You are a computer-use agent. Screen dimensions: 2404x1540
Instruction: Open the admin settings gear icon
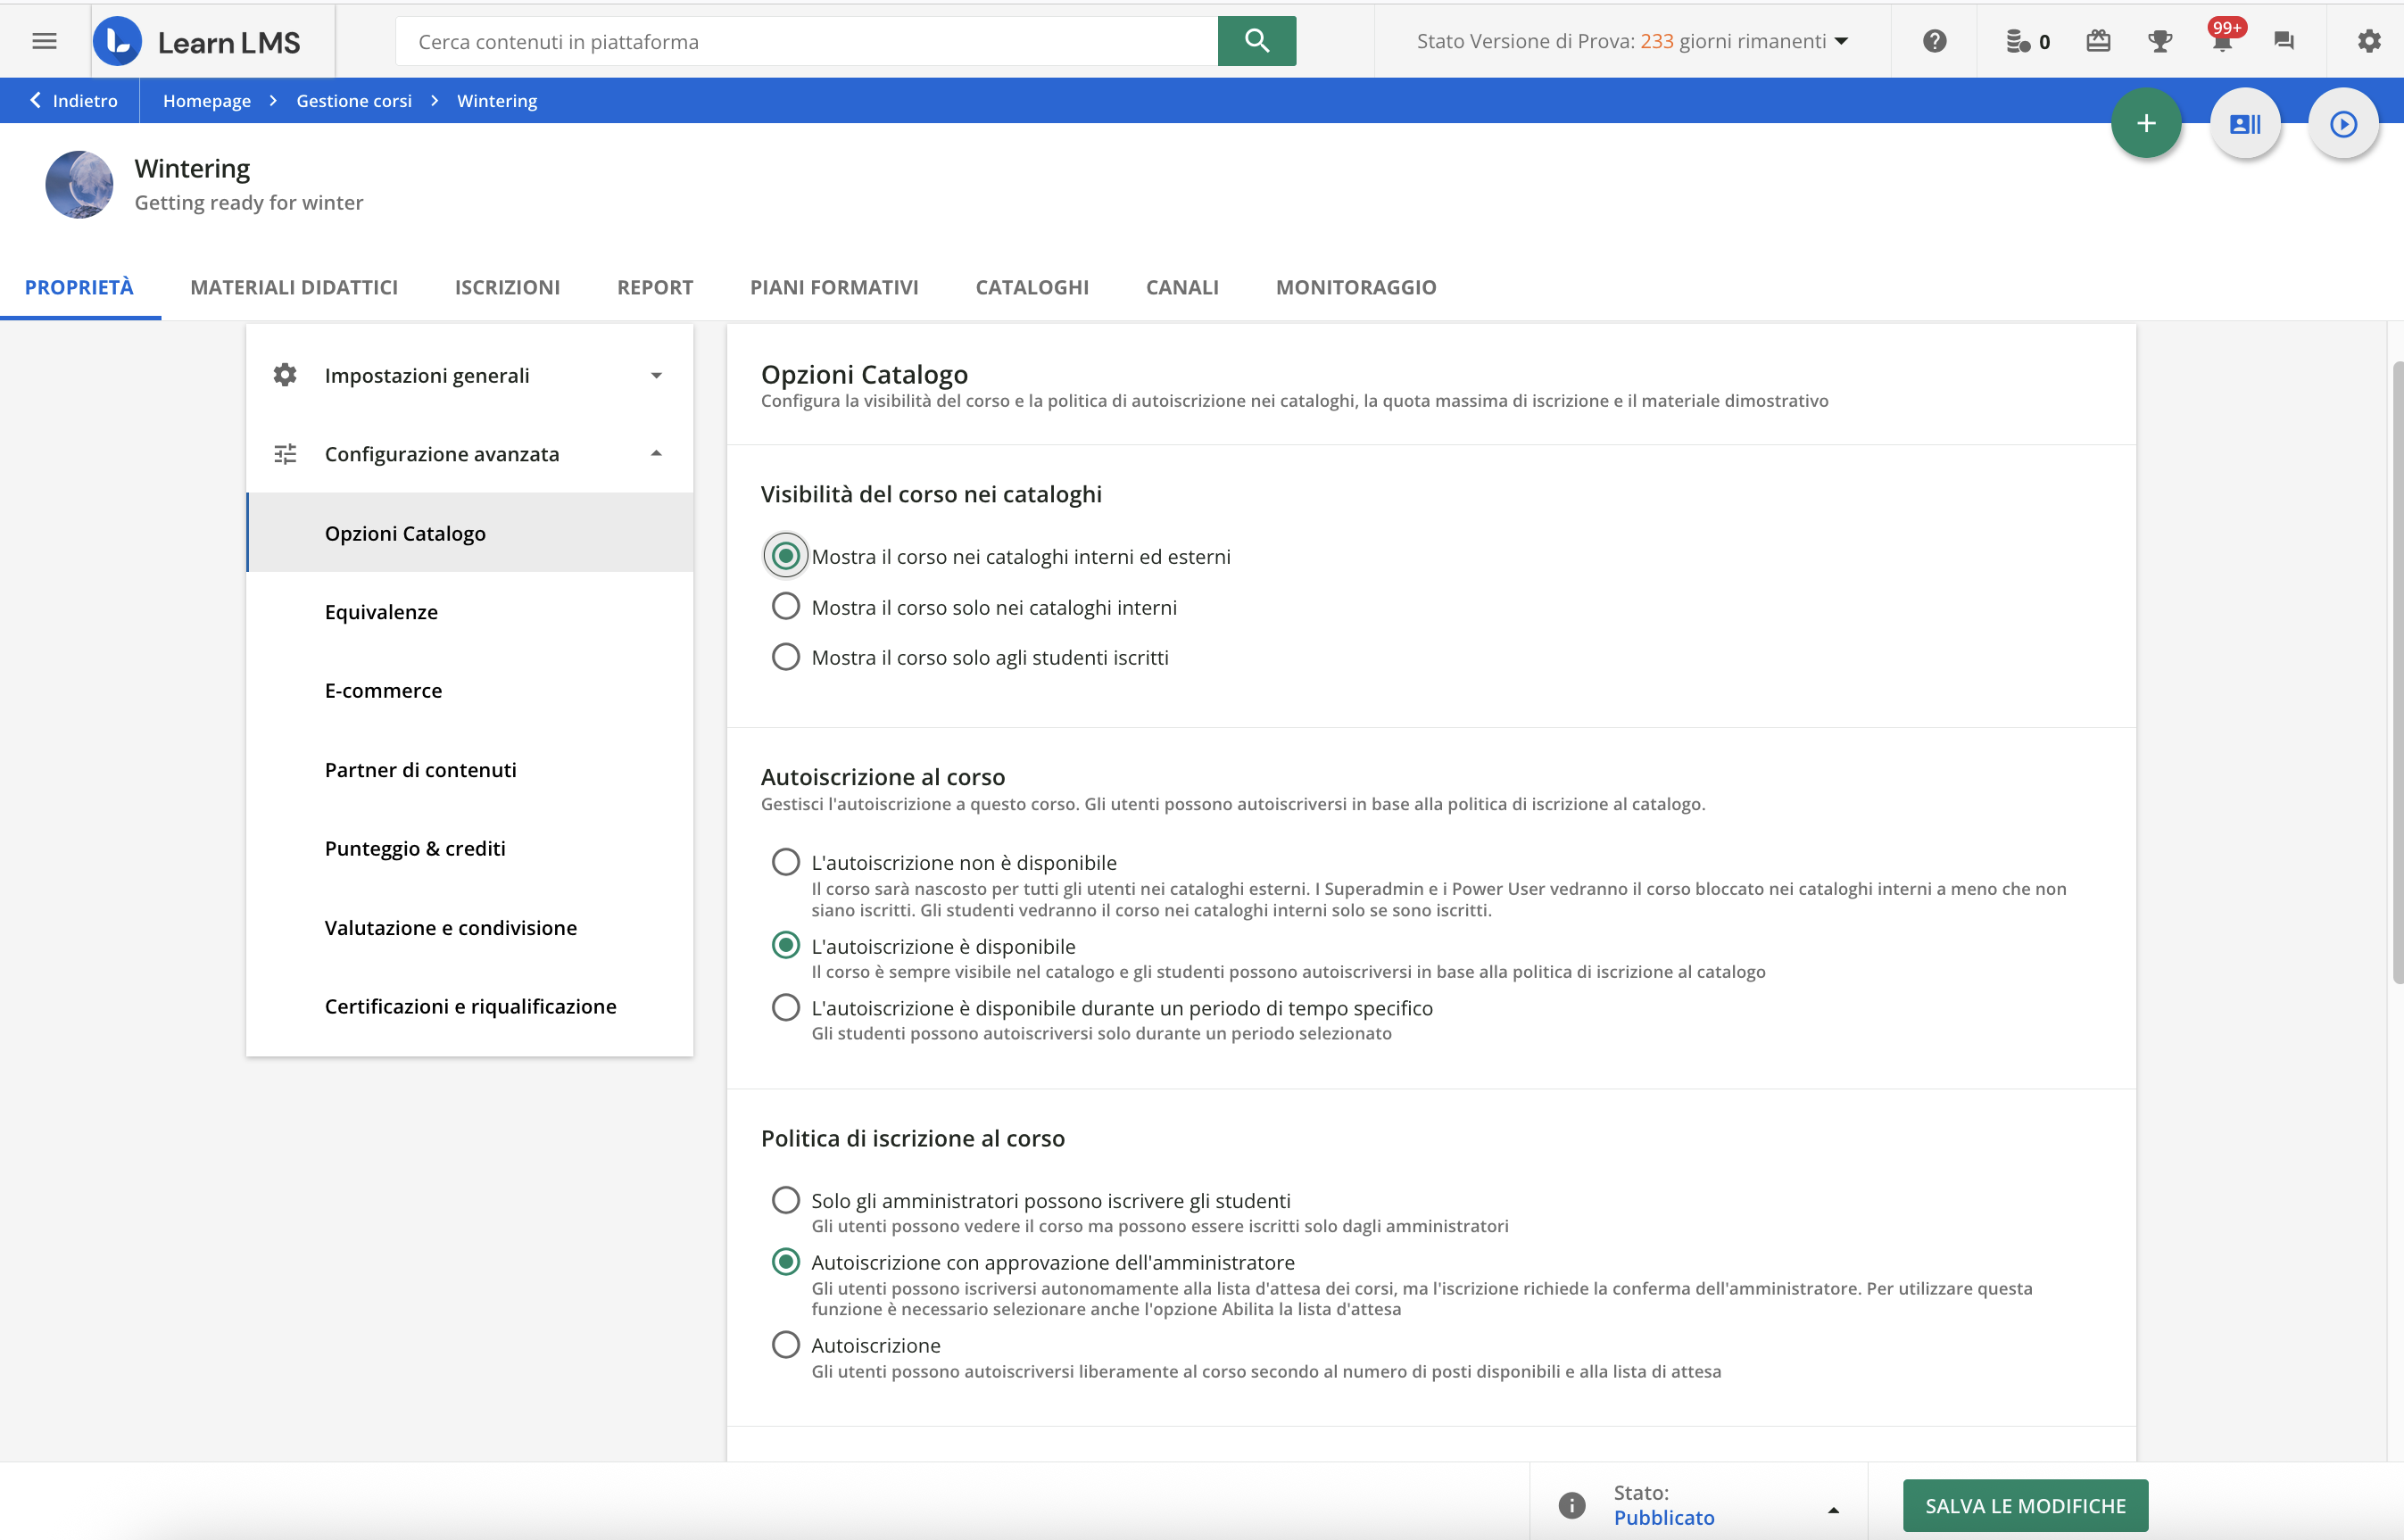pyautogui.click(x=2369, y=41)
